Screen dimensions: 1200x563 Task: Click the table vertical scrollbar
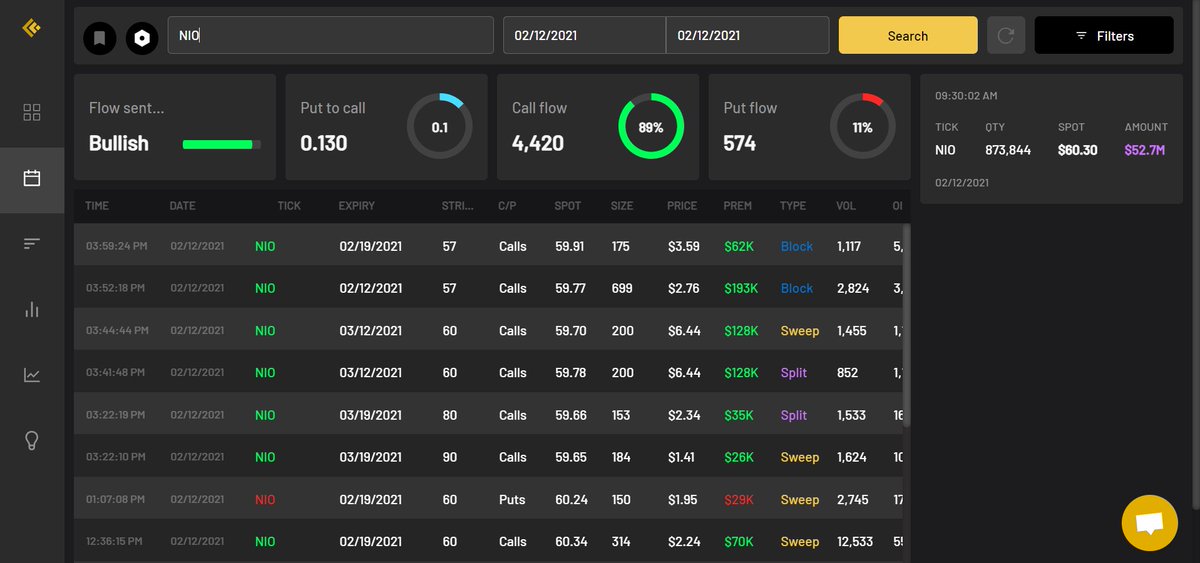click(x=906, y=325)
